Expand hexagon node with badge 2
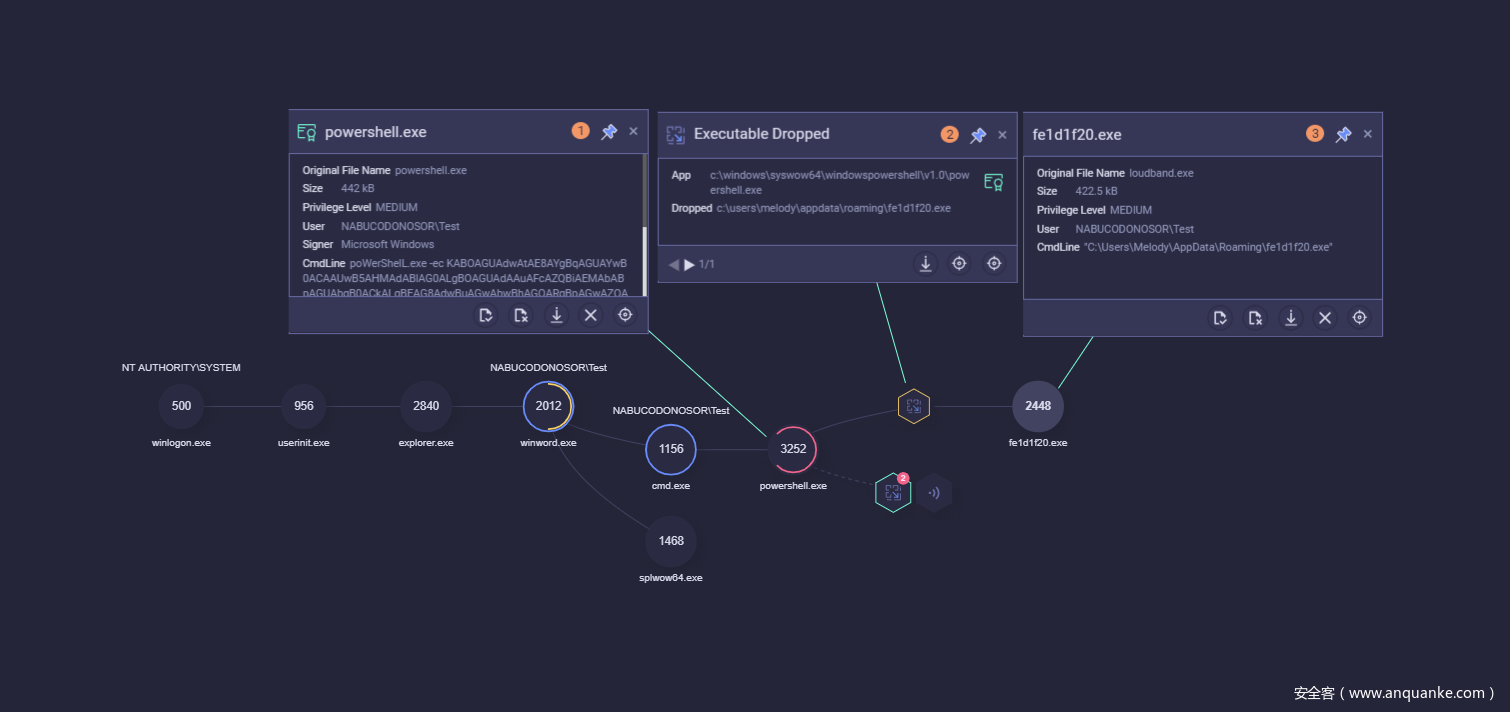Screen dimensions: 1510x712 tap(893, 493)
